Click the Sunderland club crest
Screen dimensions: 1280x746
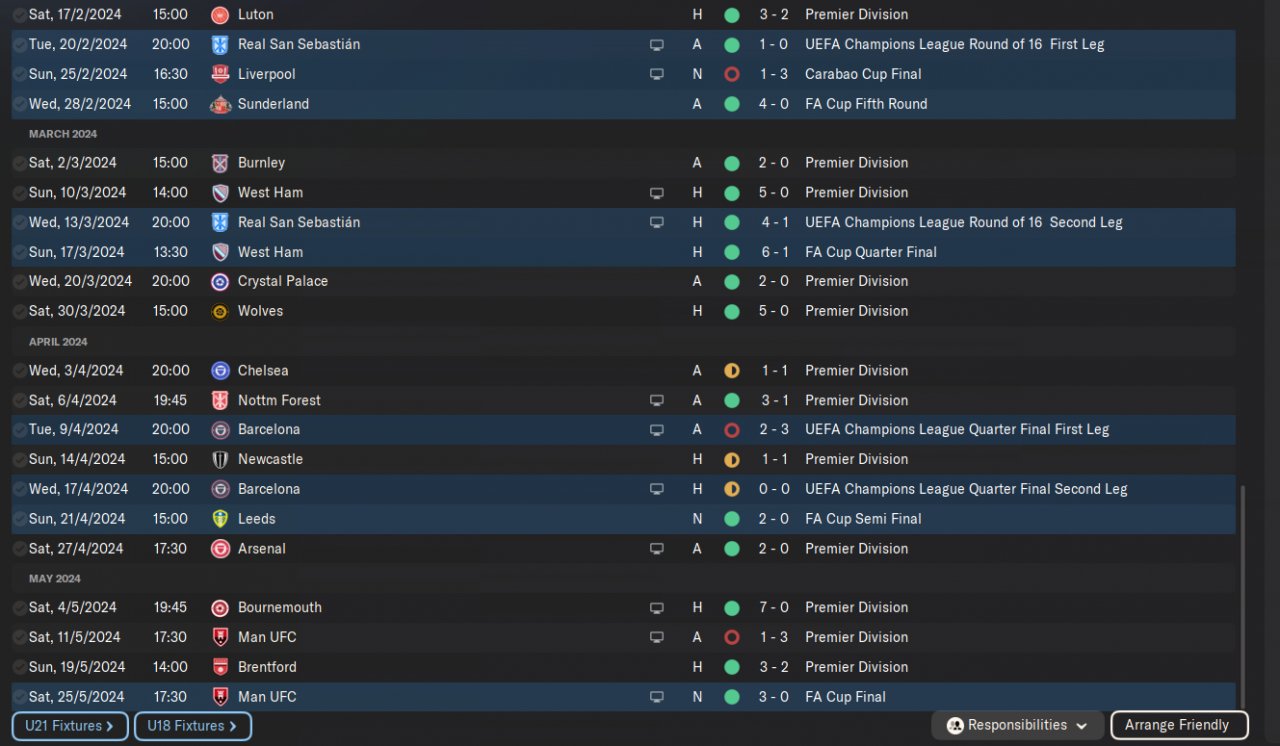[x=220, y=104]
